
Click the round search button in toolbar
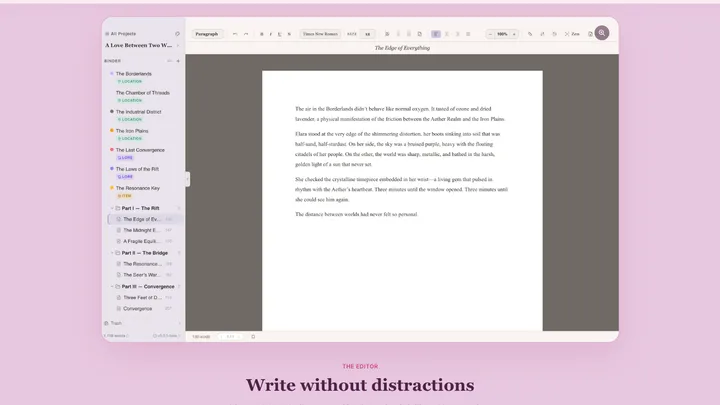tap(601, 33)
